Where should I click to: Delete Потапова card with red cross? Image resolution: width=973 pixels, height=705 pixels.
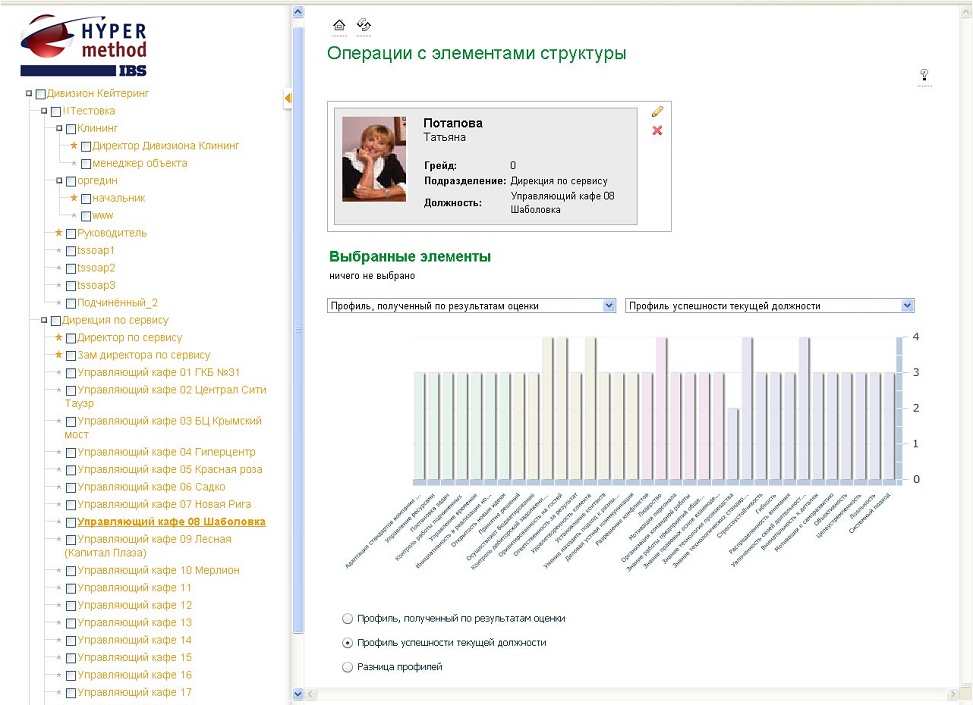657,130
